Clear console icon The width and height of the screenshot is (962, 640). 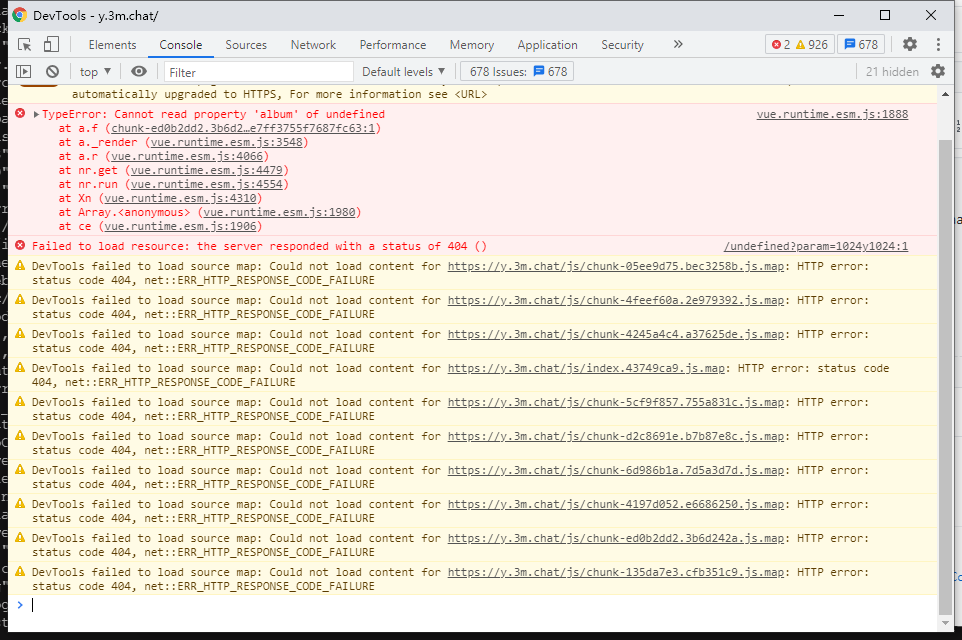click(52, 72)
